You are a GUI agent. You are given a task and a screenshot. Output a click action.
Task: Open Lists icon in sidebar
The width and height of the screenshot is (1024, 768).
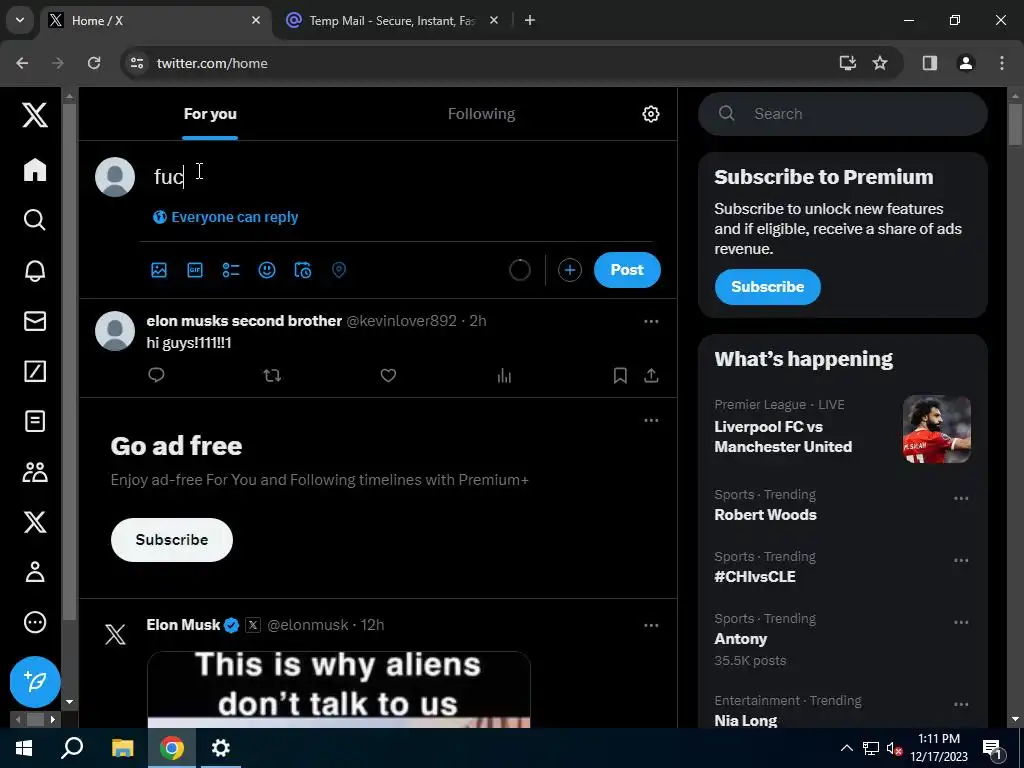[35, 421]
